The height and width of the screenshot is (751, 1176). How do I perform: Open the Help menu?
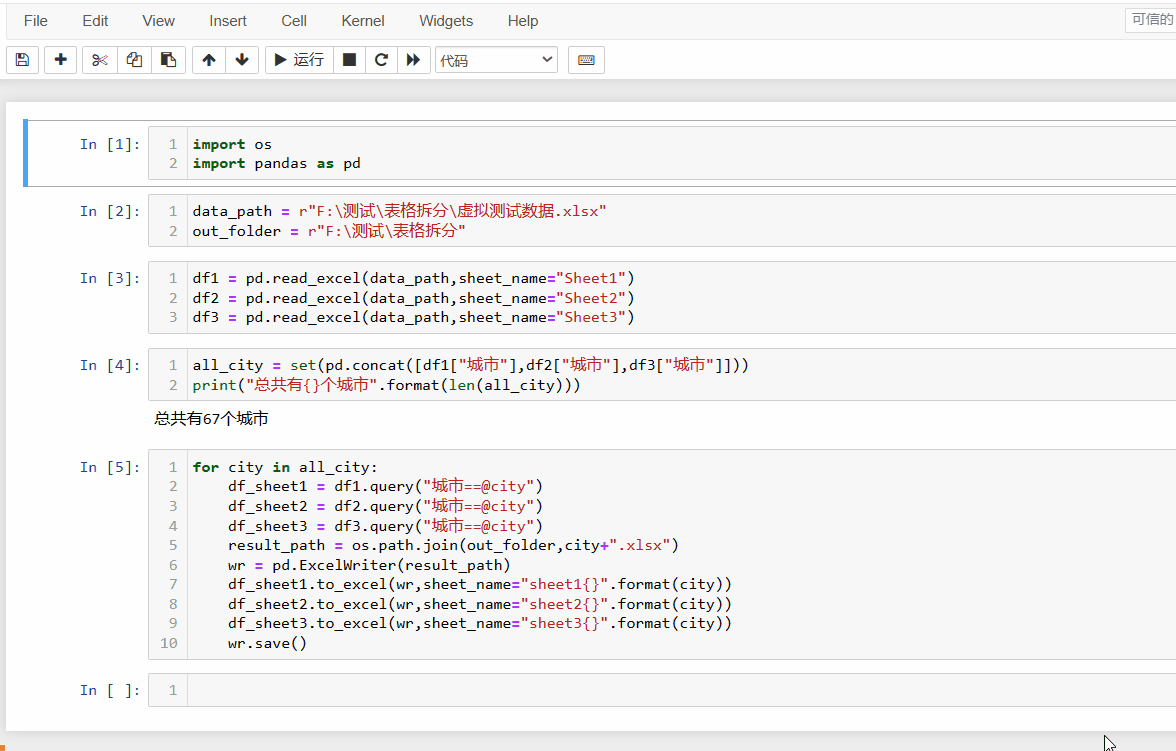(x=523, y=21)
